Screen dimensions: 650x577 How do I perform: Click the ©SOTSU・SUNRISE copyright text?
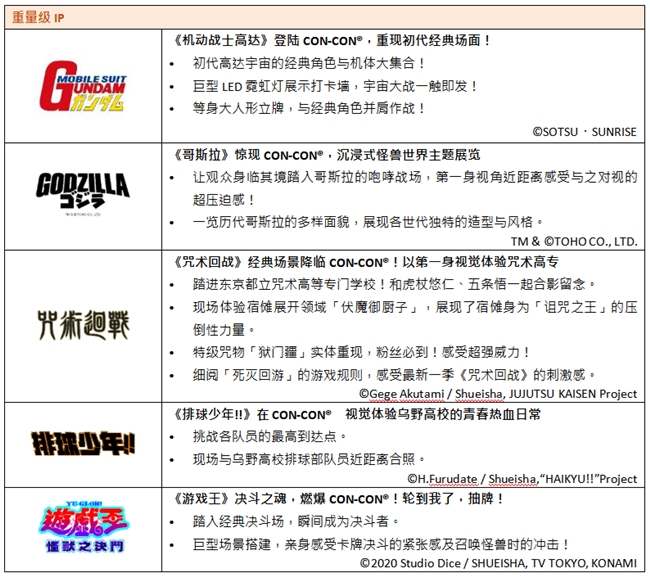(x=584, y=130)
